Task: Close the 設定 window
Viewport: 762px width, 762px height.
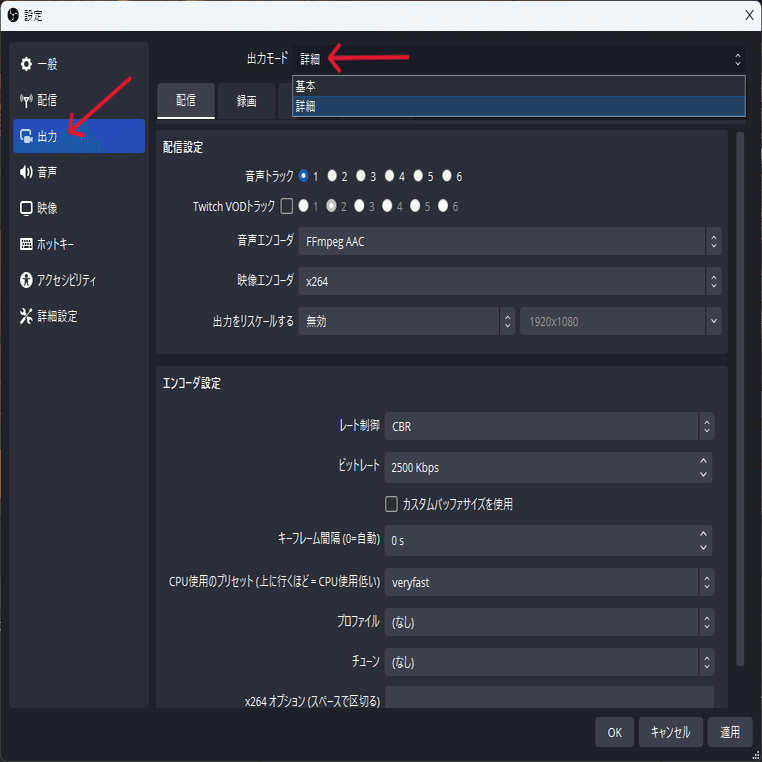Action: 749,15
